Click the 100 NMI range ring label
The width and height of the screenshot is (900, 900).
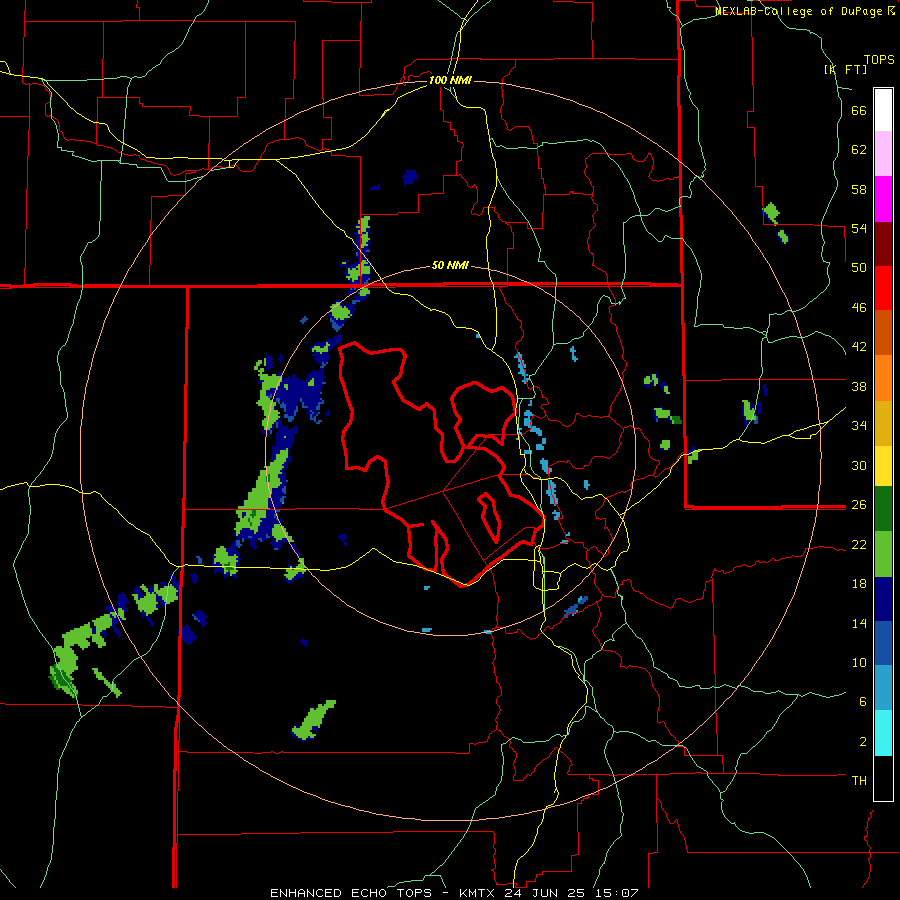pyautogui.click(x=450, y=80)
